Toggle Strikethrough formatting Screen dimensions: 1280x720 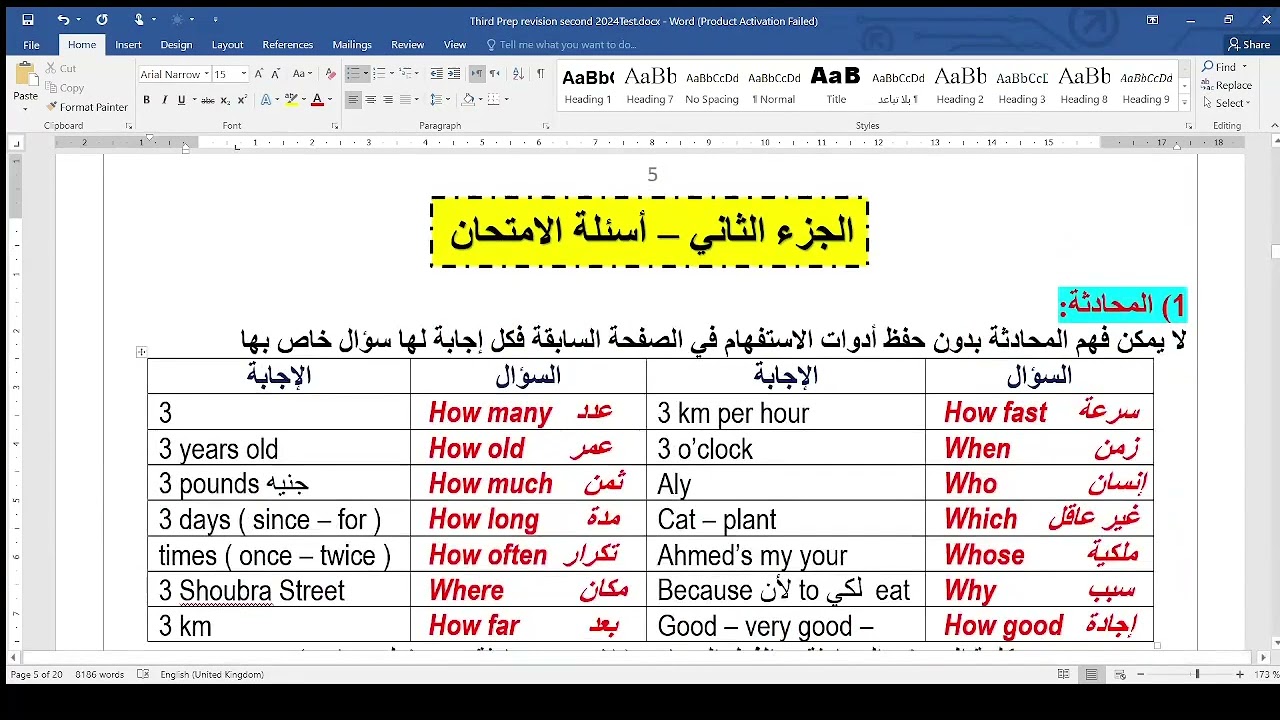[x=208, y=100]
